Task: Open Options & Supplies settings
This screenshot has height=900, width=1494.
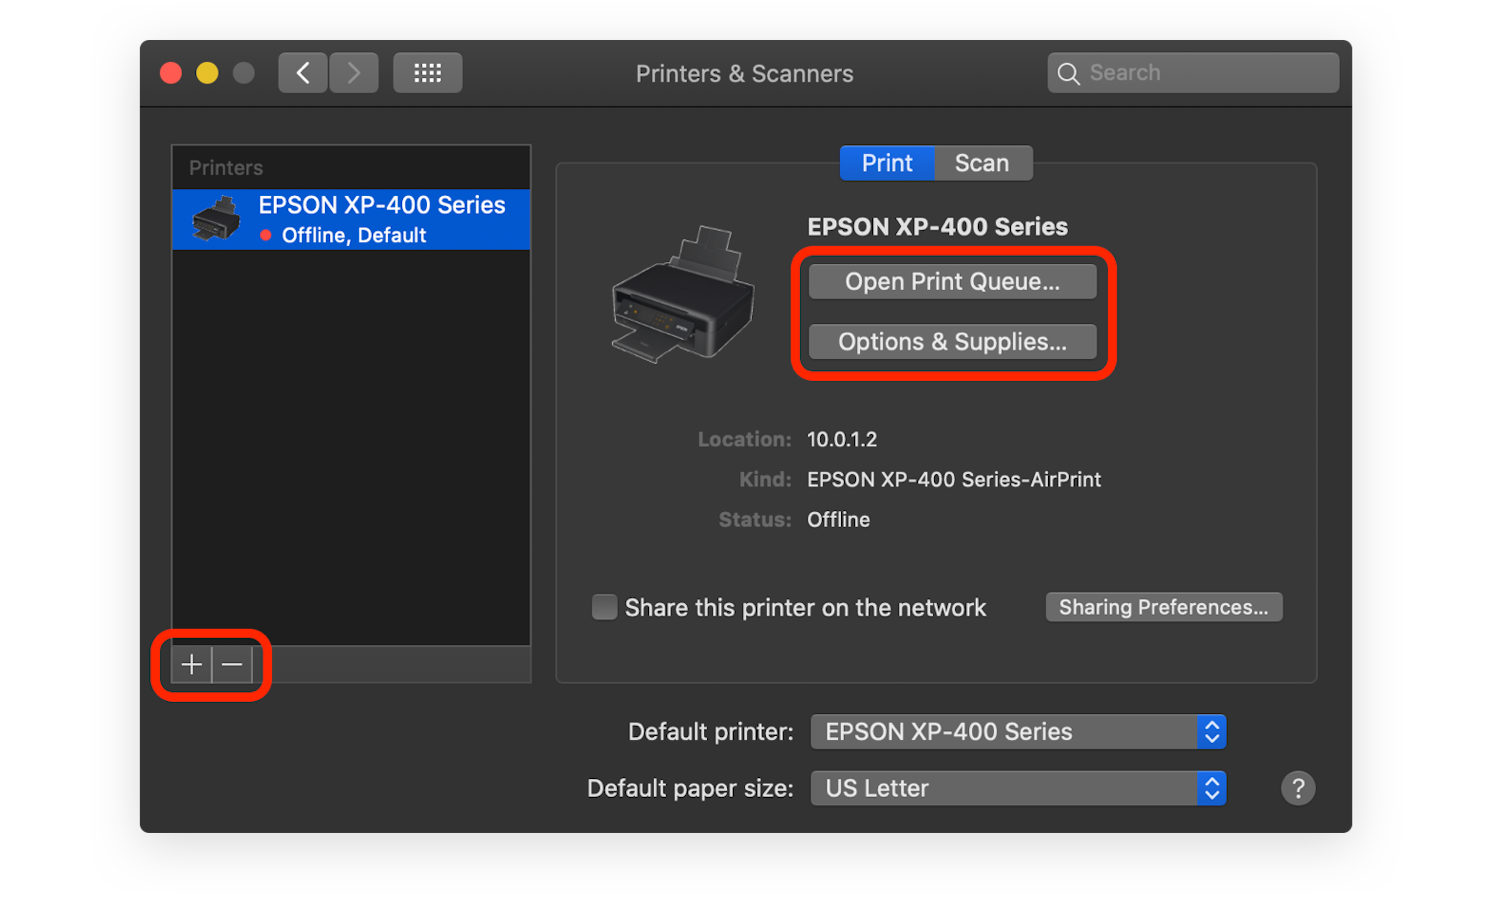Action: 951,341
